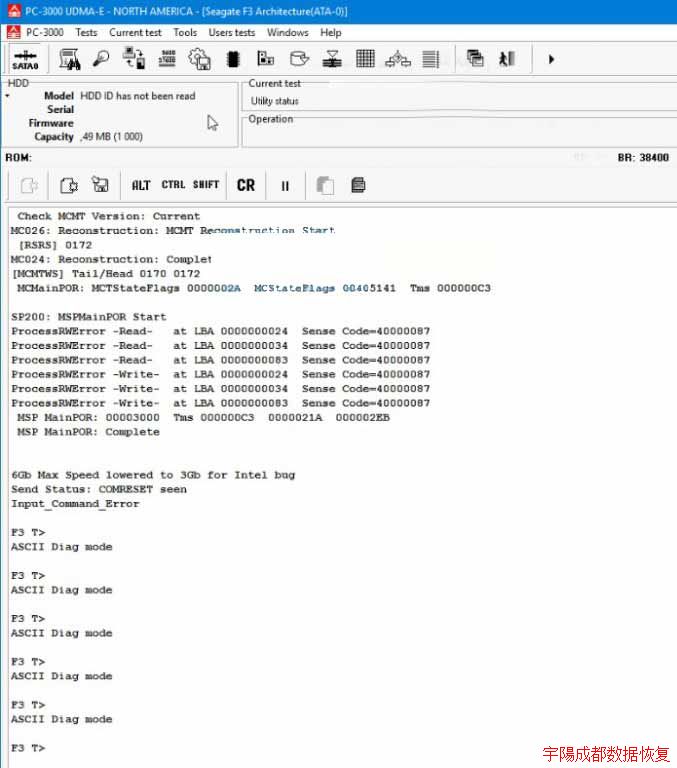The width and height of the screenshot is (677, 768).
Task: Click the black chip ROM icon
Action: tap(233, 59)
